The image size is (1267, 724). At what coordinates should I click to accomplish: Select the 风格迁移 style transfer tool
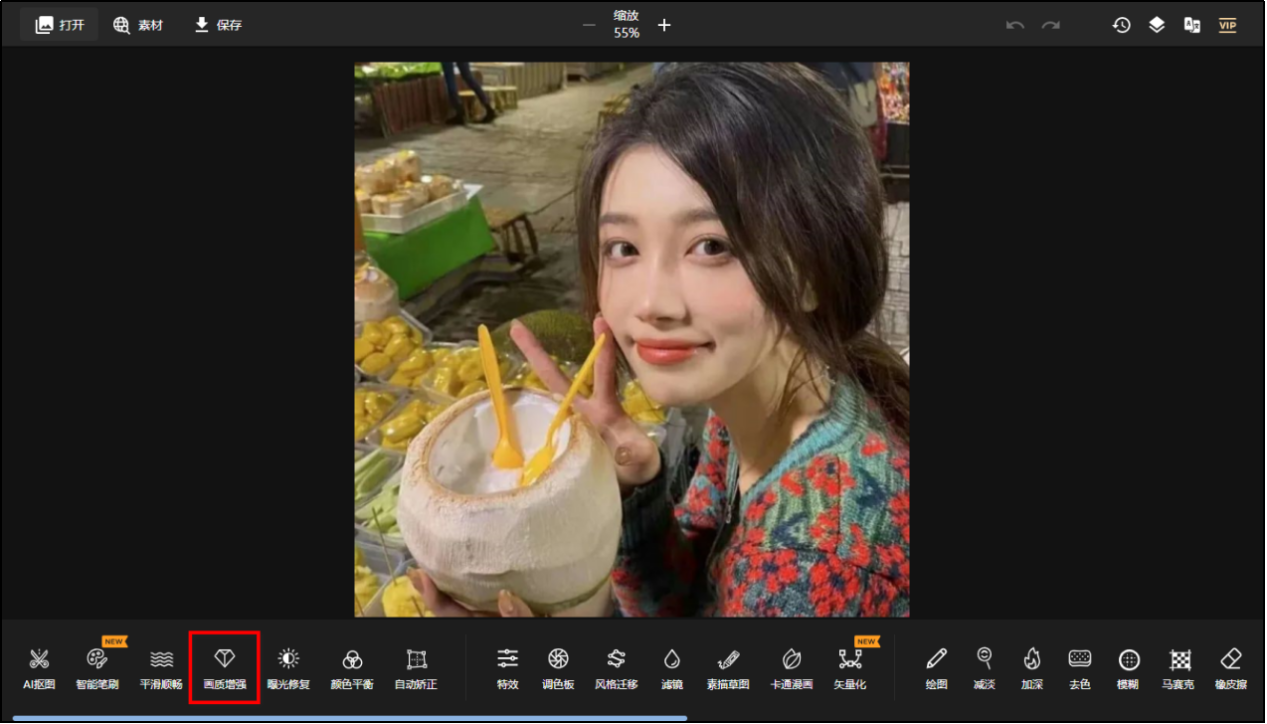pos(616,667)
